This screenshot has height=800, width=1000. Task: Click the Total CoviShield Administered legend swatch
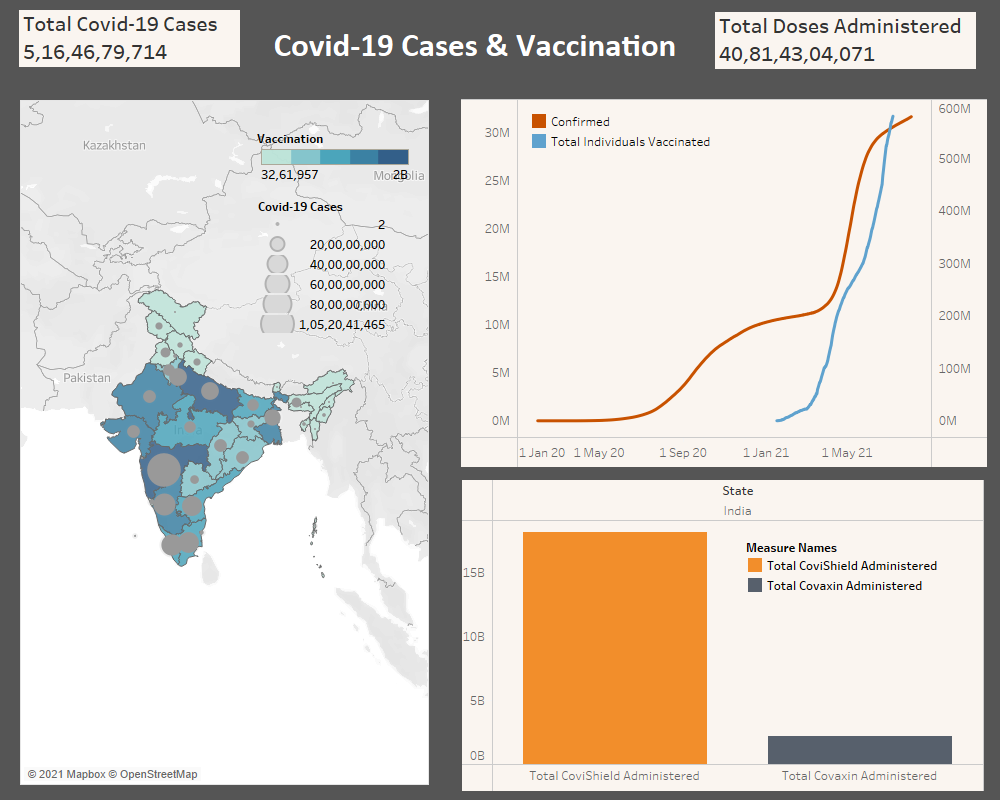coord(753,565)
